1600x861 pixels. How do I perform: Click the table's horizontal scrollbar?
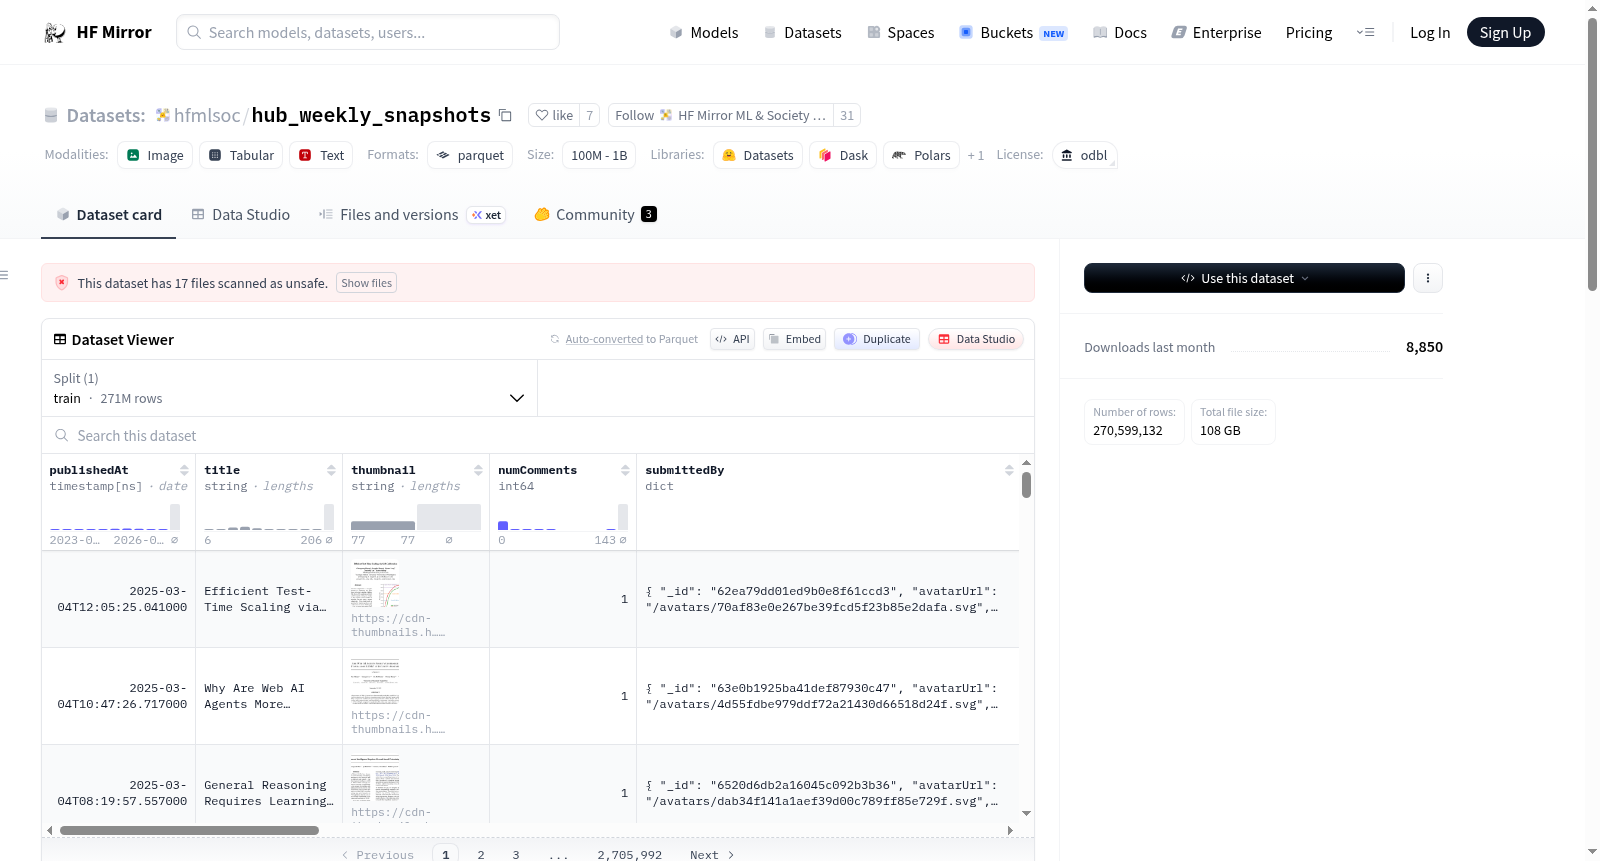(189, 830)
